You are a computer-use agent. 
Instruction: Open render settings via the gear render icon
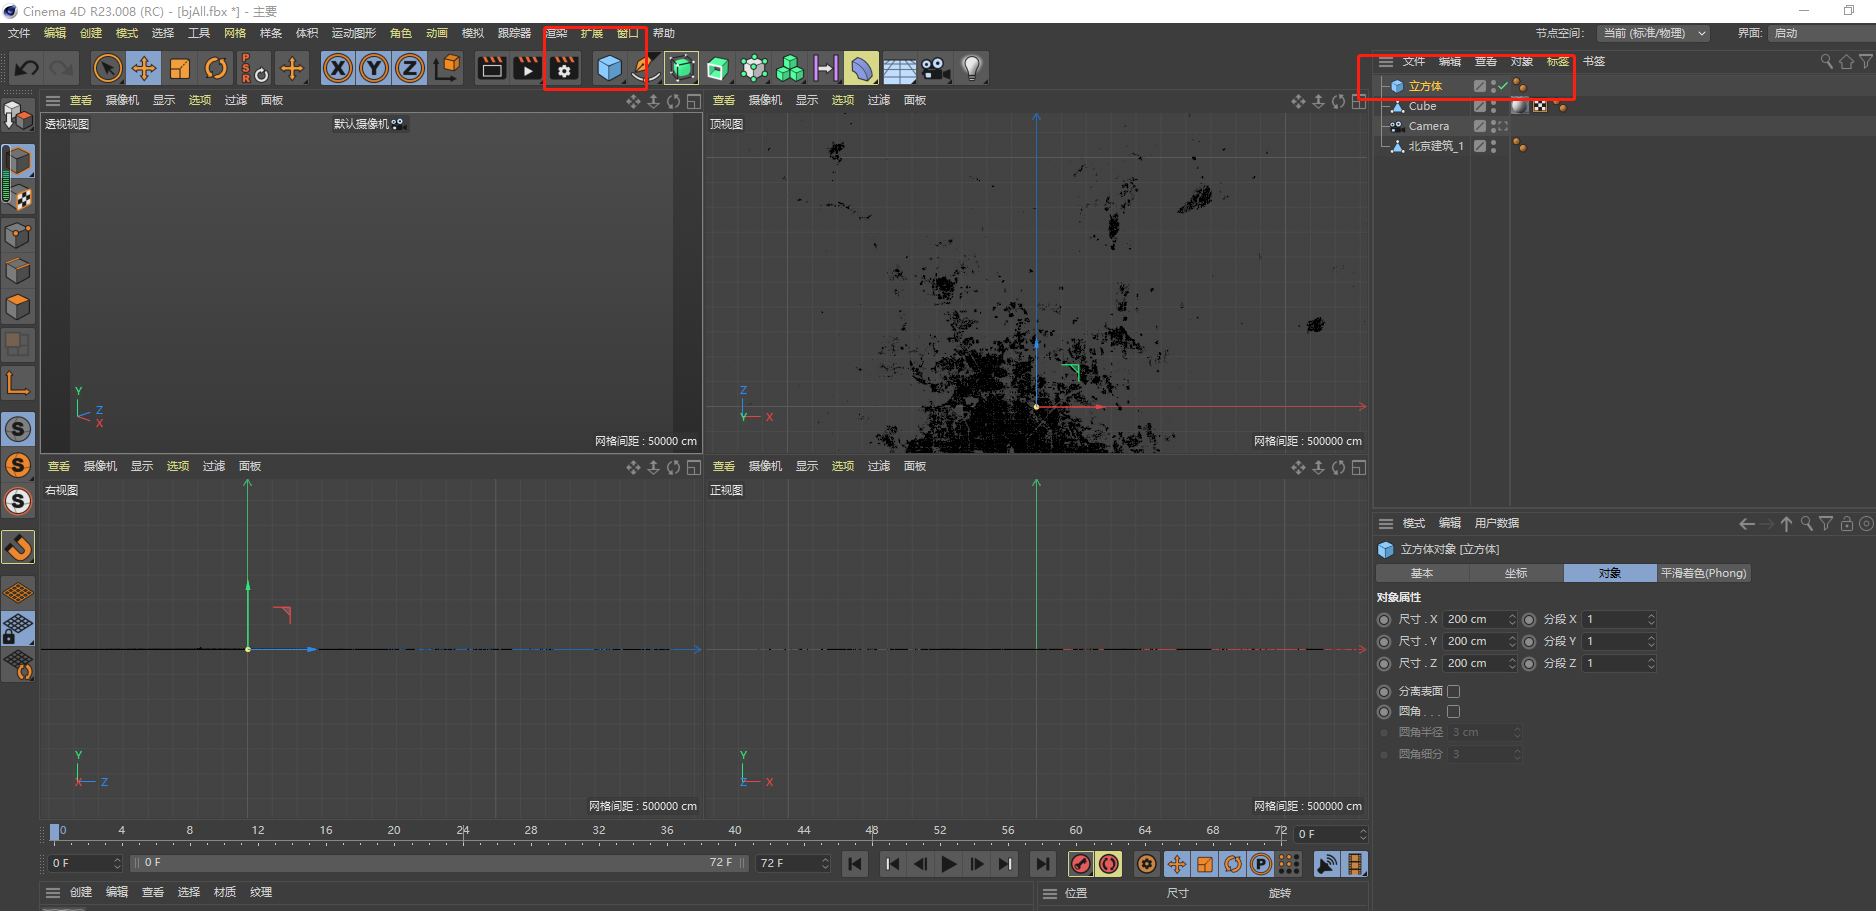564,68
